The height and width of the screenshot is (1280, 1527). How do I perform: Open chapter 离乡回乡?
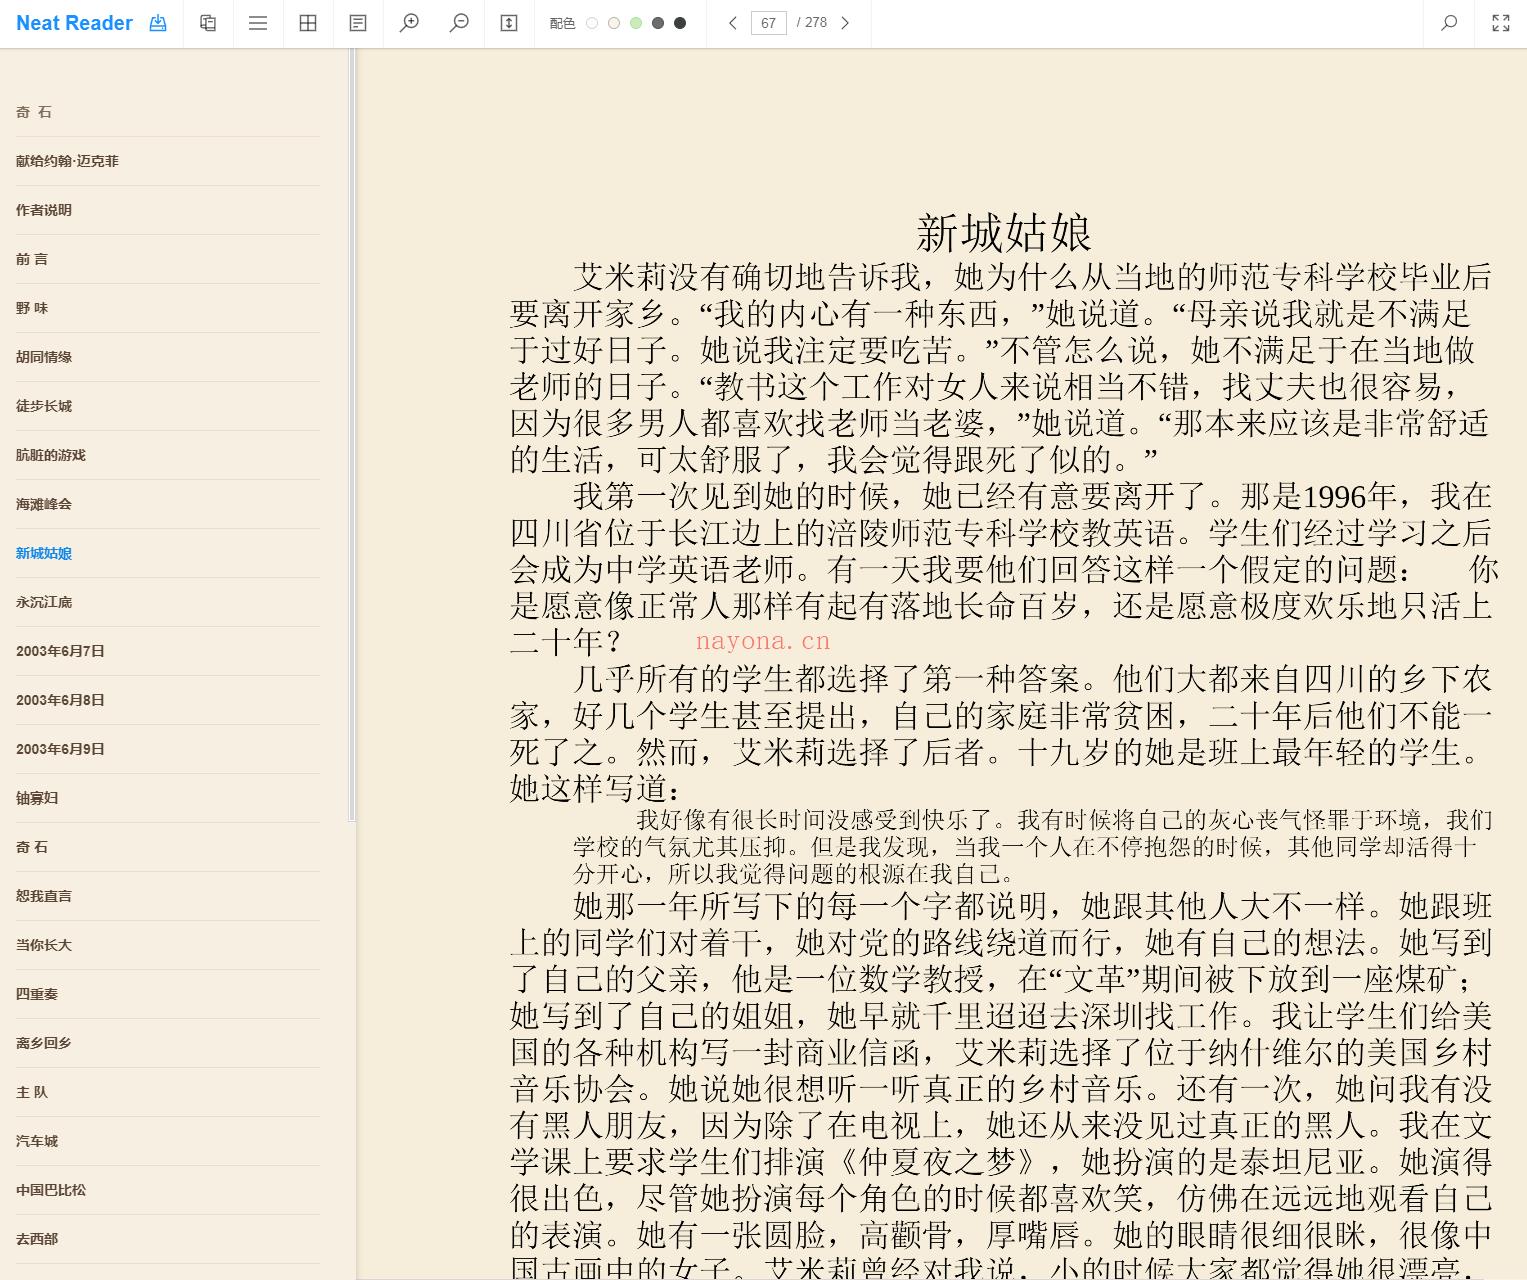click(x=44, y=1043)
